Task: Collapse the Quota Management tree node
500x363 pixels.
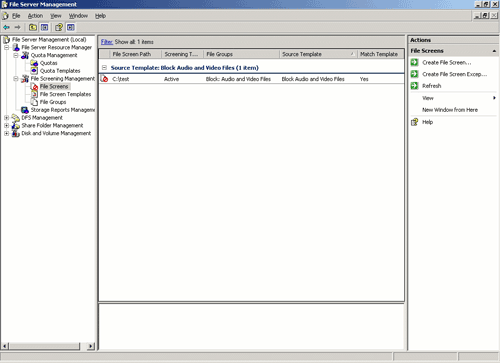Action: click(16, 55)
